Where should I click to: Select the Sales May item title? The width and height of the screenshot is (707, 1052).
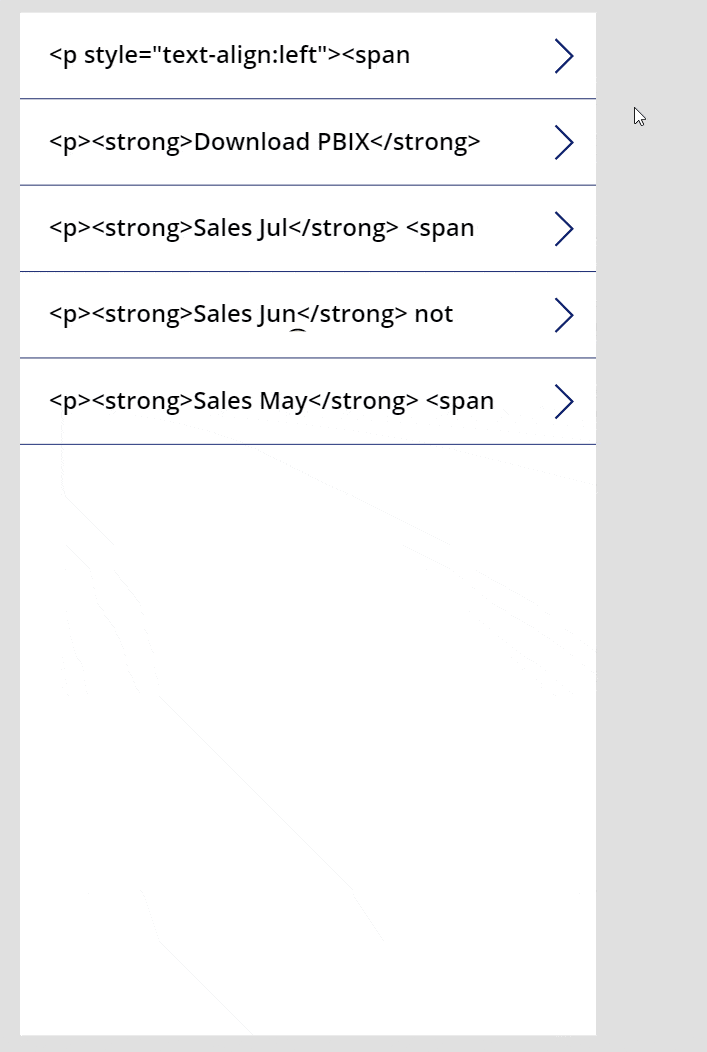coord(272,401)
